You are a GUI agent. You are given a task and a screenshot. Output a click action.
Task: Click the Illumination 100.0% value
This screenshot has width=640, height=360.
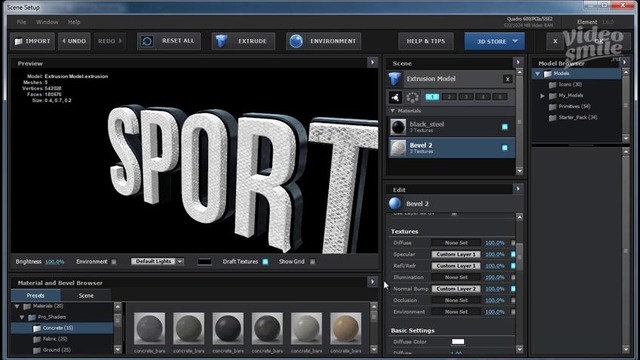[x=495, y=278]
